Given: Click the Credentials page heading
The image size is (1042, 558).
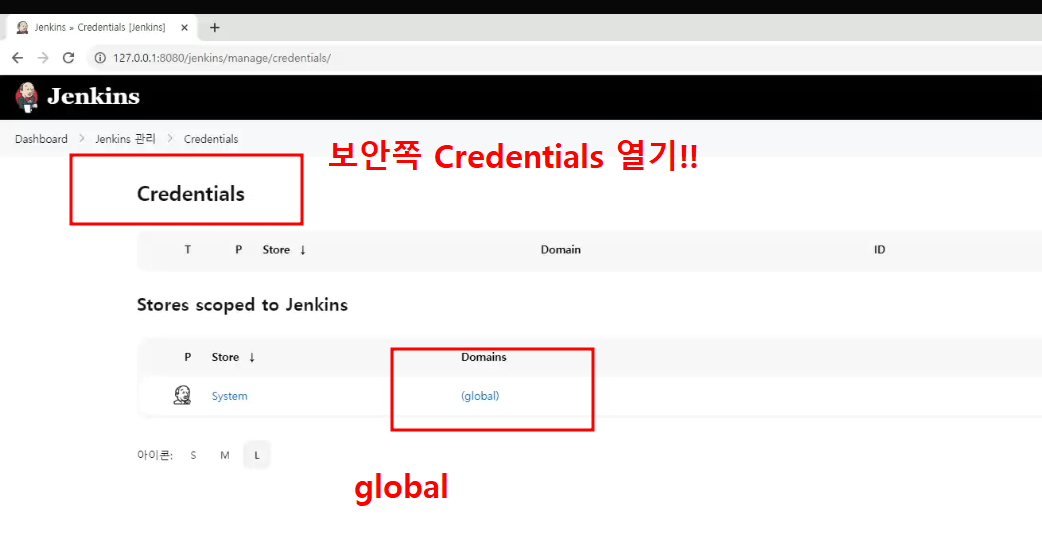Looking at the screenshot, I should (x=191, y=194).
